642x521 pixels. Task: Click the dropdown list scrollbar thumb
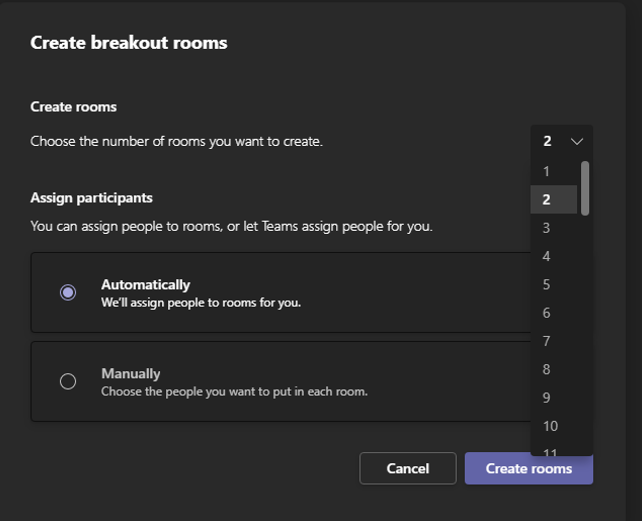[585, 187]
